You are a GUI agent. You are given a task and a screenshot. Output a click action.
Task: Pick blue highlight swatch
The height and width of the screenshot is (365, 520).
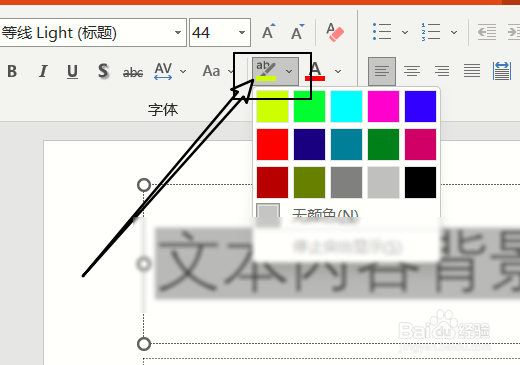coord(421,106)
